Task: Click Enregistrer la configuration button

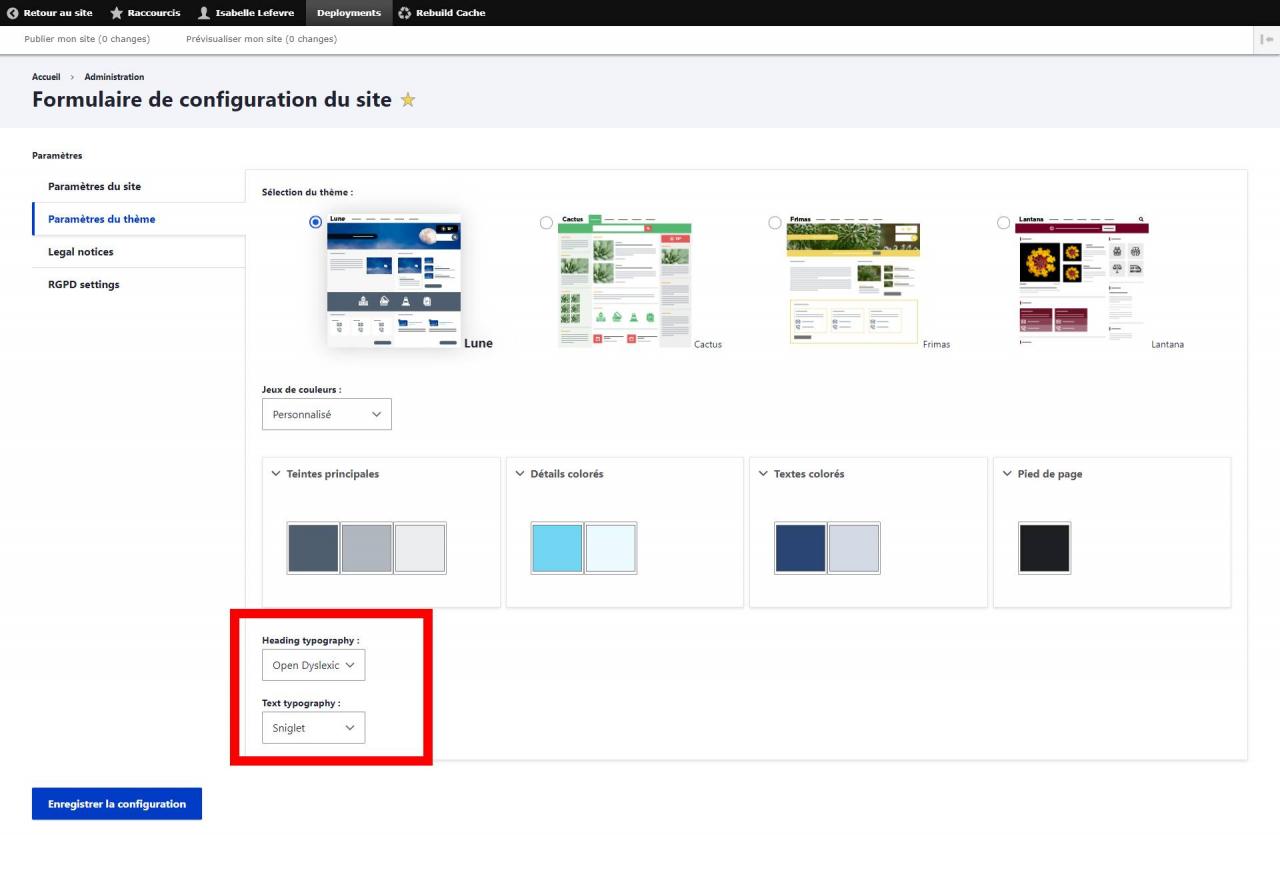Action: [x=117, y=804]
